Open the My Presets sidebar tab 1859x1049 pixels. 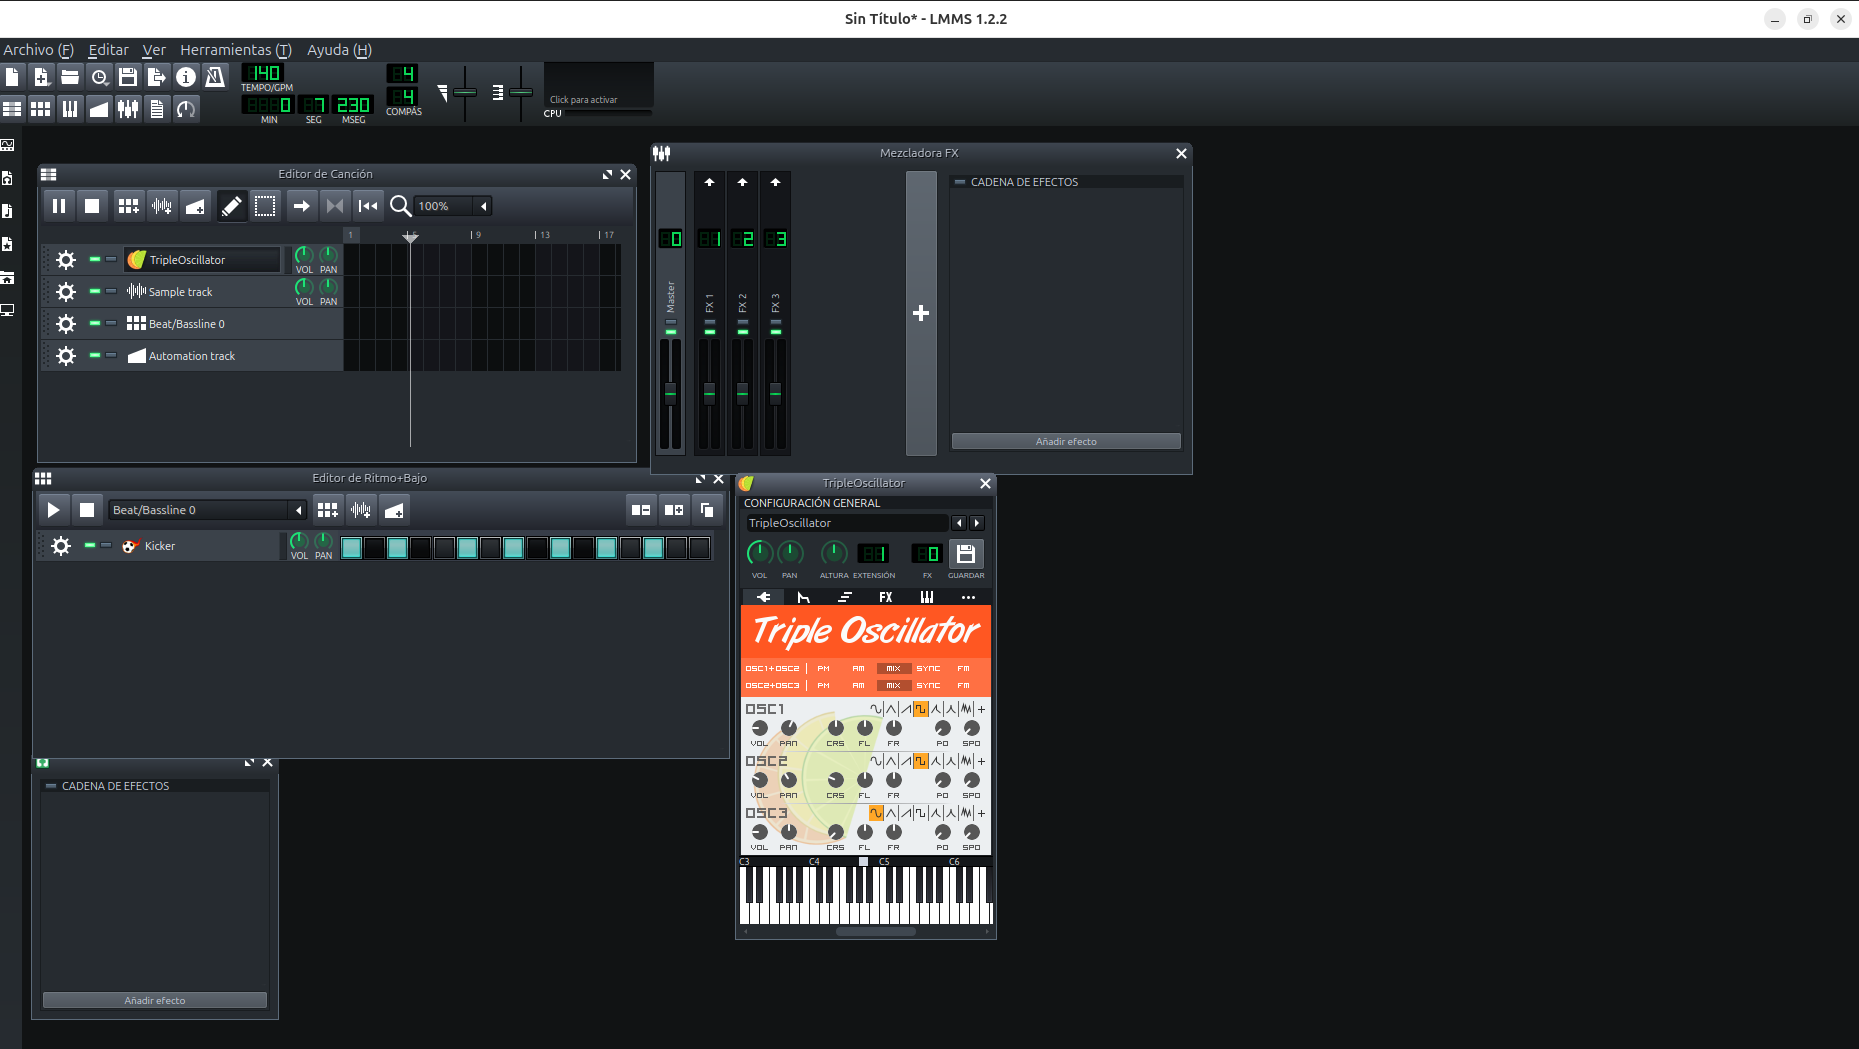coord(8,244)
